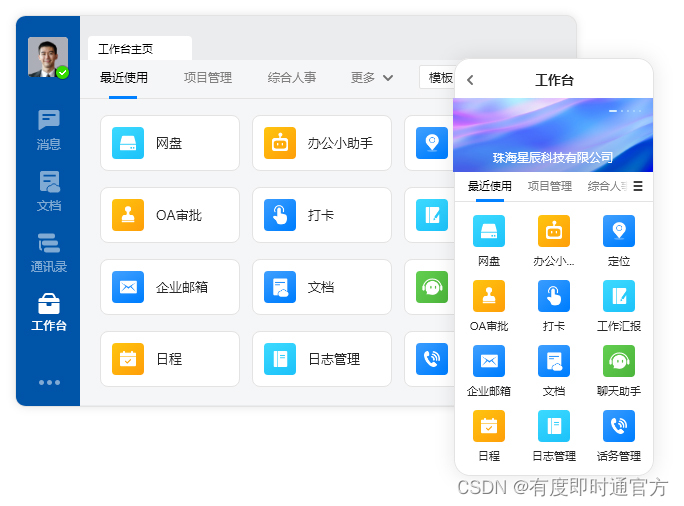Open 打卡 app in mobile panel
The width and height of the screenshot is (684, 506).
554,306
